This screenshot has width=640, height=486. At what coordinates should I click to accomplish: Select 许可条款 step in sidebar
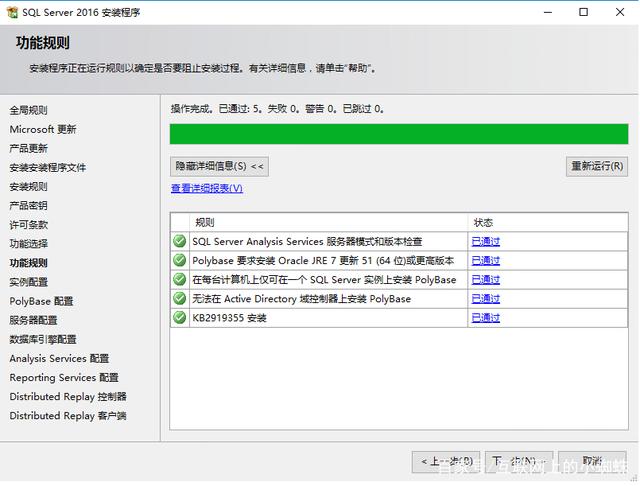pyautogui.click(x=29, y=225)
